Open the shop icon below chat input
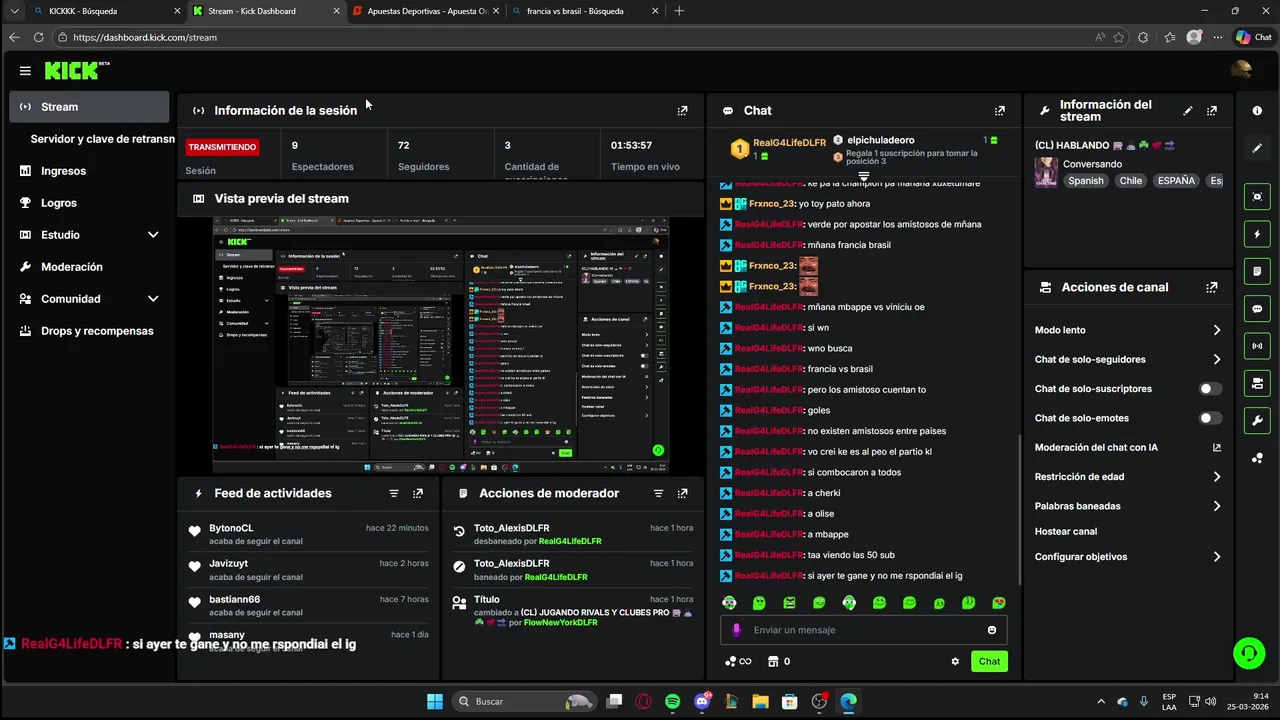The width and height of the screenshot is (1280, 720). (x=772, y=661)
